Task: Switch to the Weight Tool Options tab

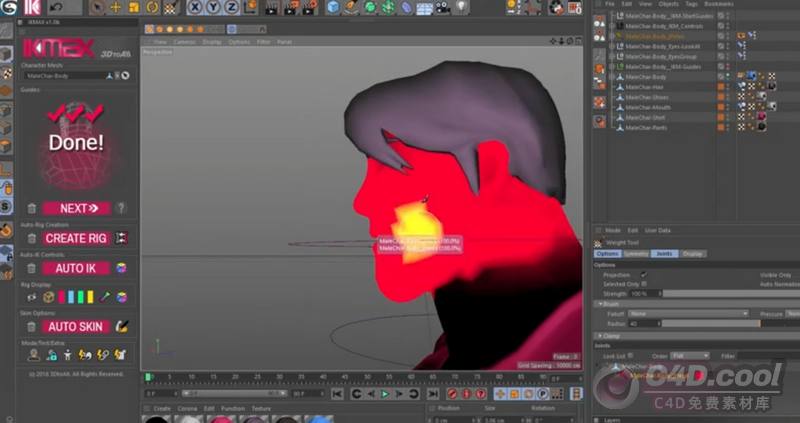Action: 607,254
